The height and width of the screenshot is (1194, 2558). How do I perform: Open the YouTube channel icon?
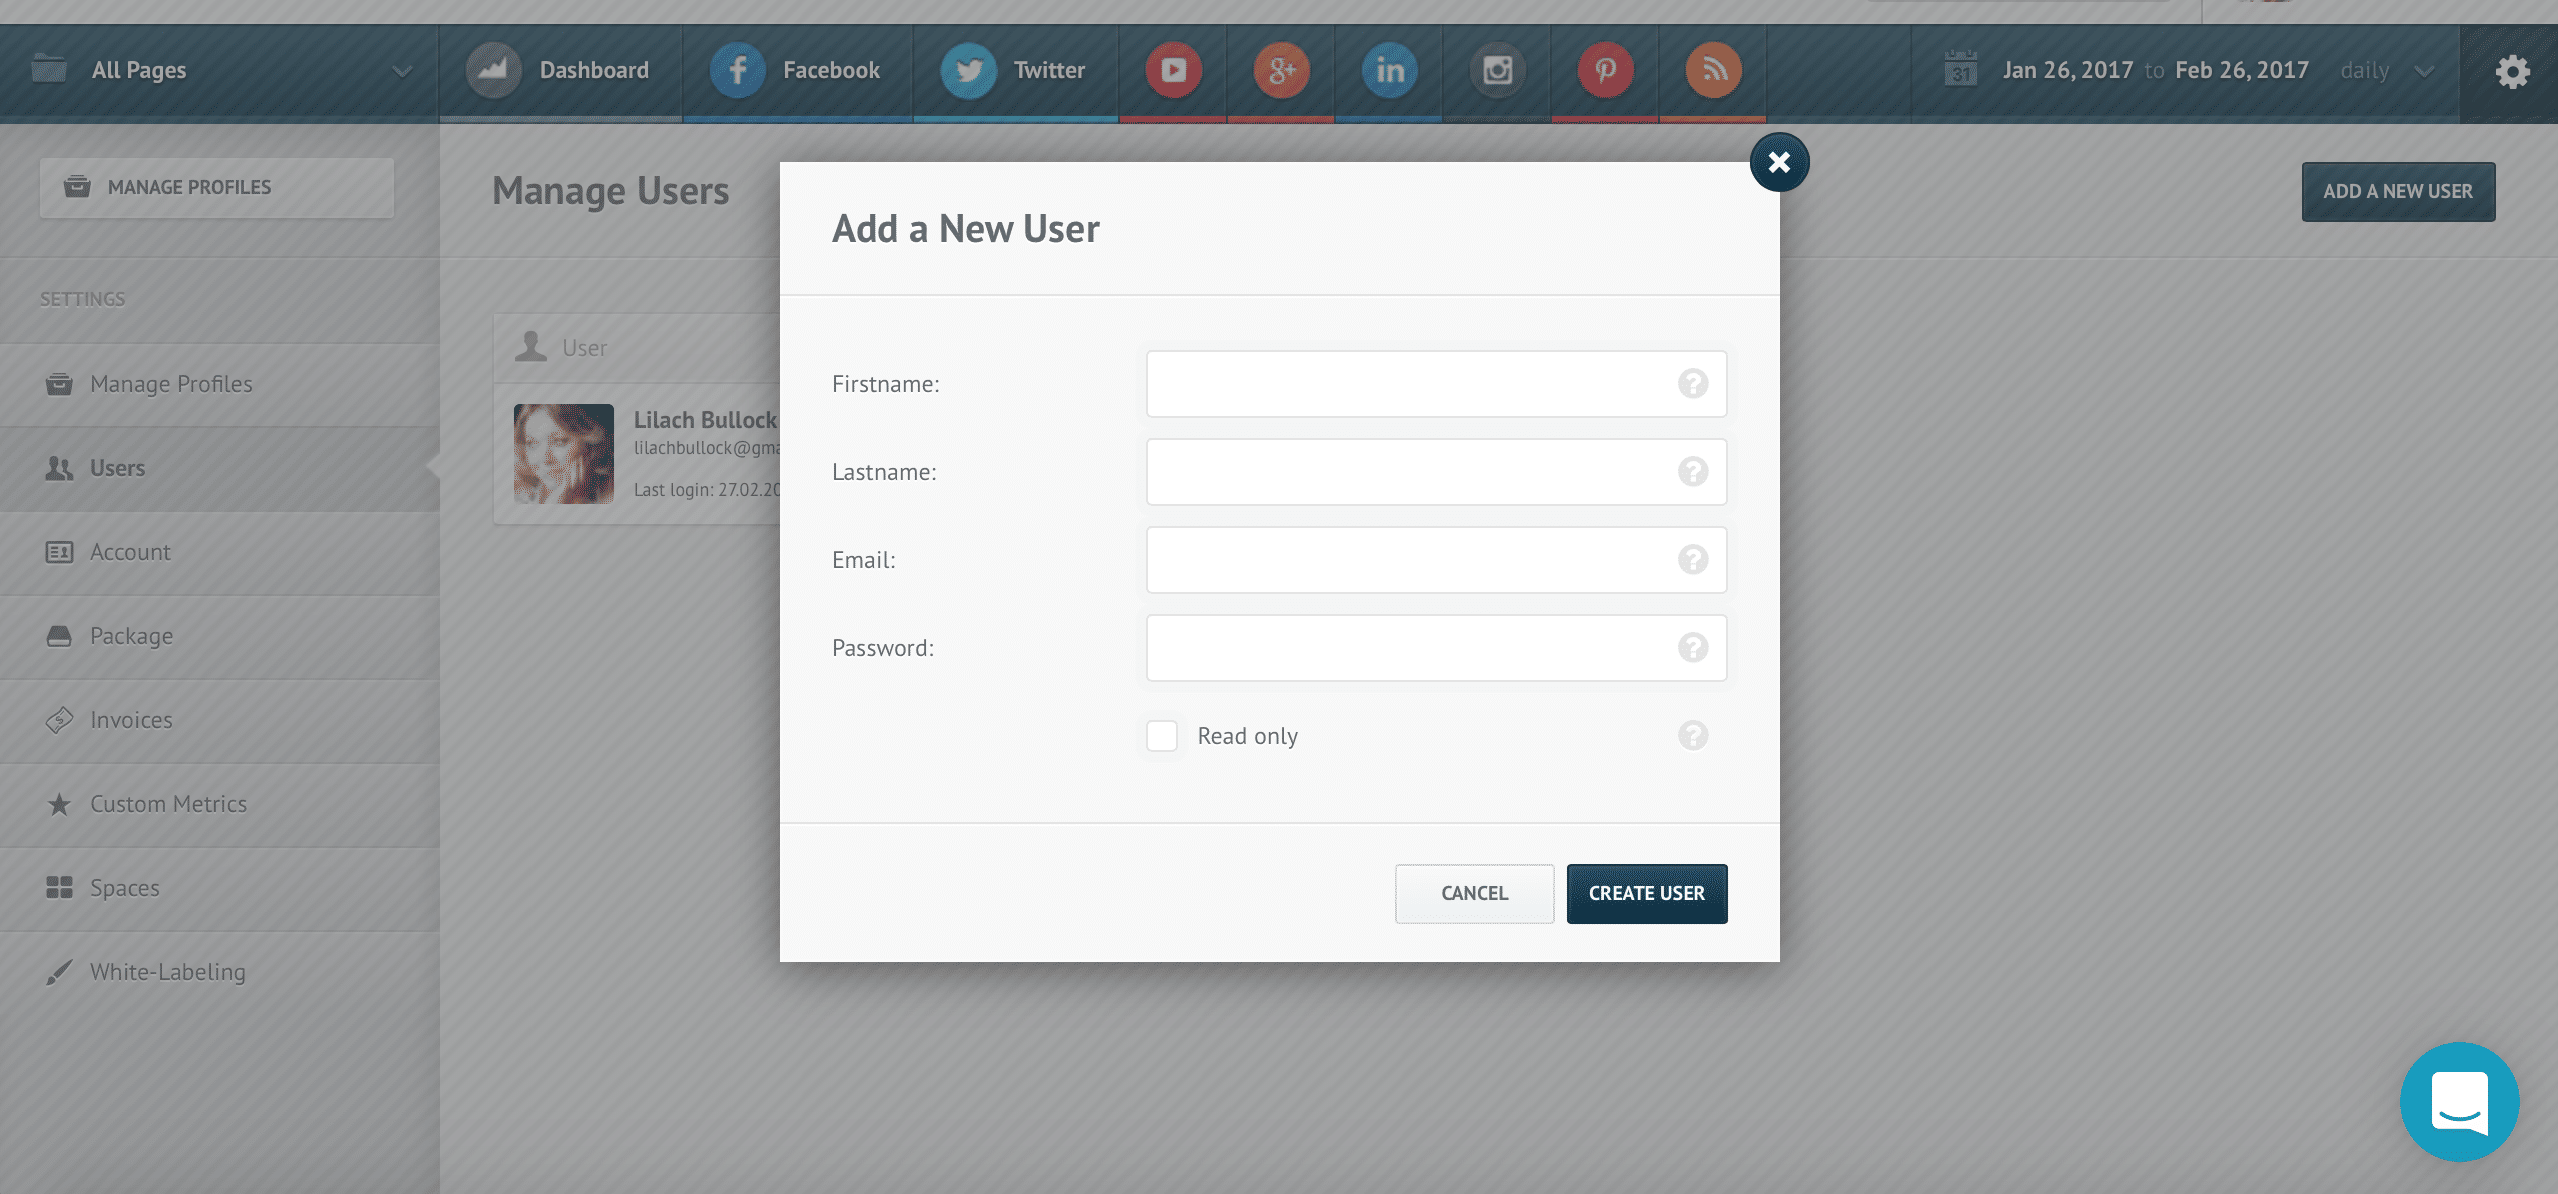[1173, 70]
